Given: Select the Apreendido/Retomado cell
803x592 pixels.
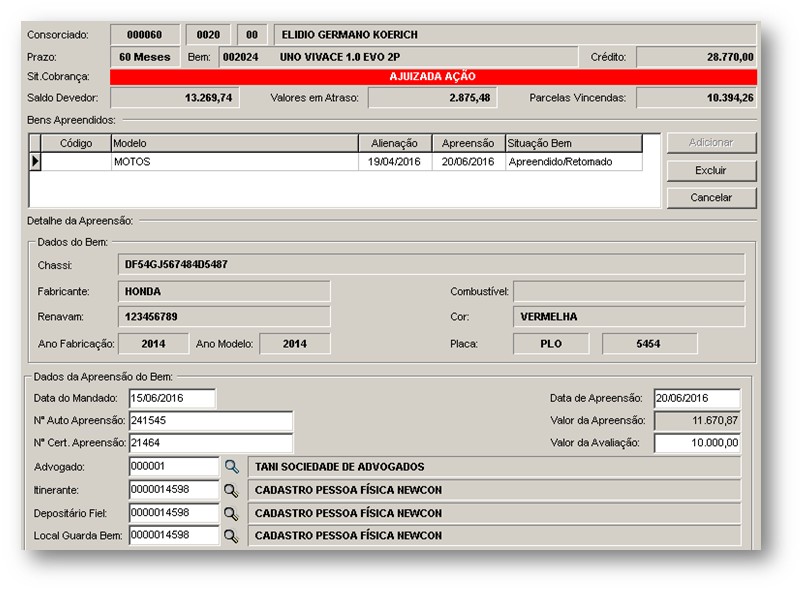Looking at the screenshot, I should pyautogui.click(x=574, y=162).
